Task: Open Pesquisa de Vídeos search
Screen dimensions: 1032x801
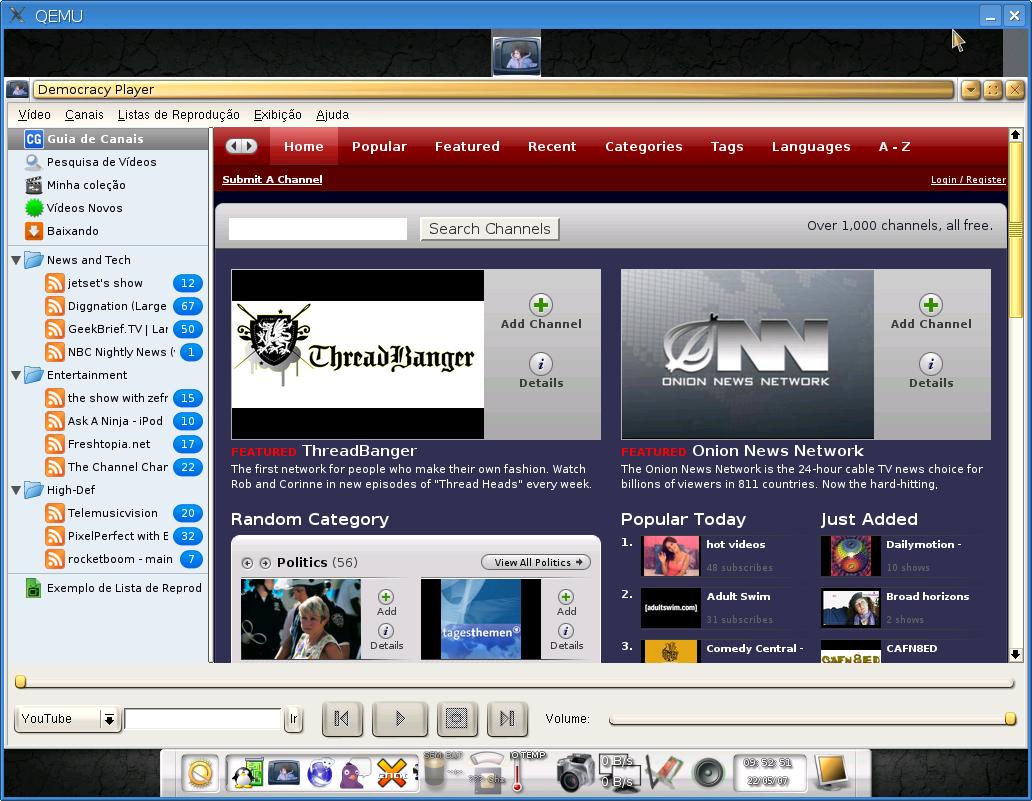Action: [x=109, y=162]
